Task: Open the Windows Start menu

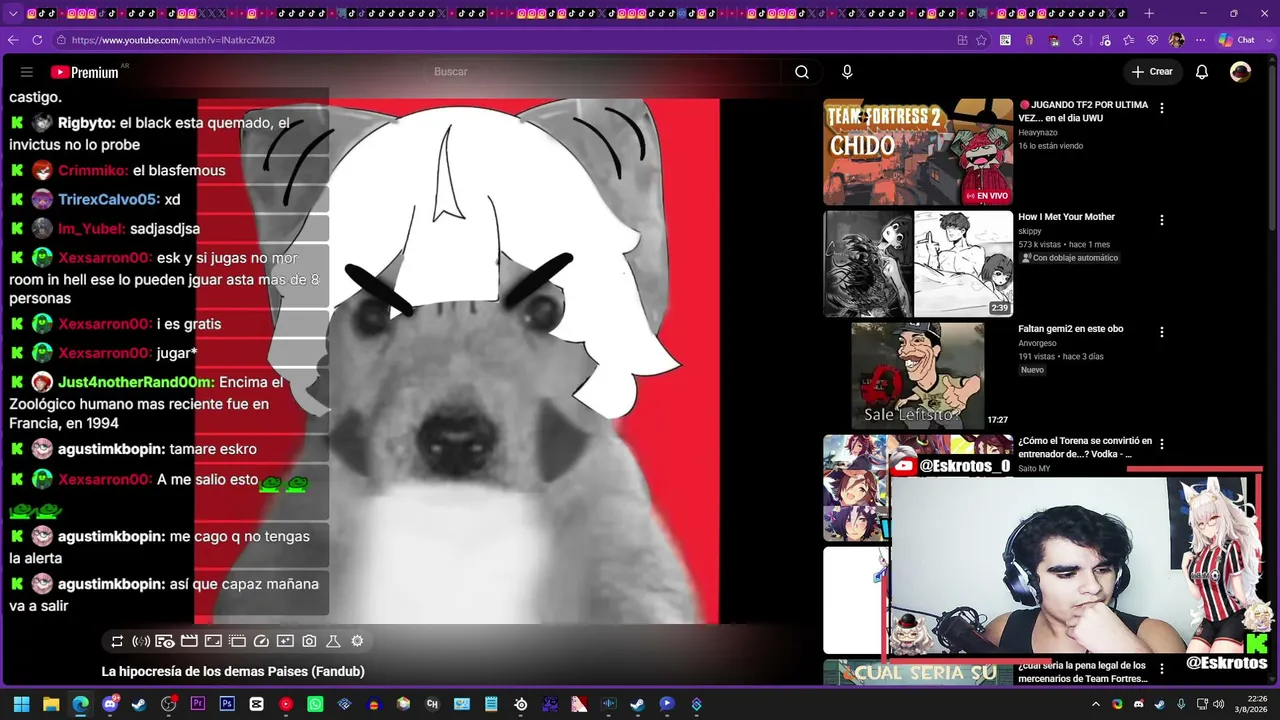Action: (x=21, y=704)
